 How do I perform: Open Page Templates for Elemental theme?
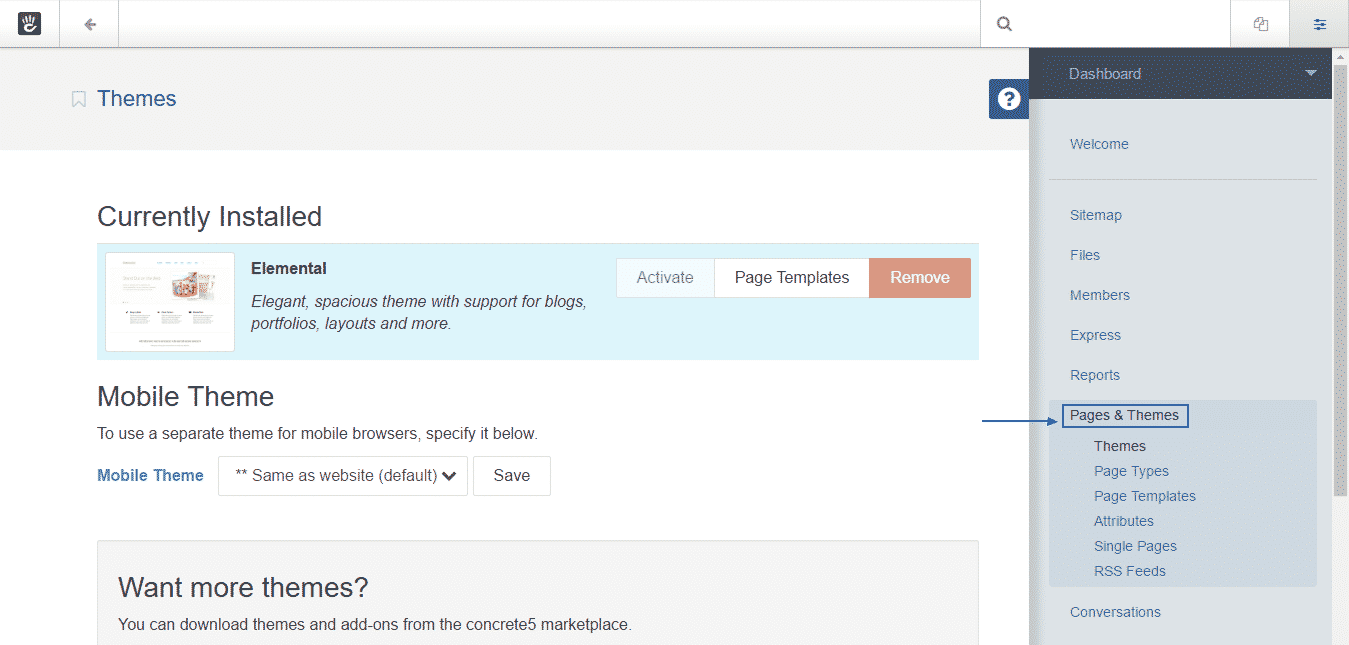pyautogui.click(x=791, y=278)
